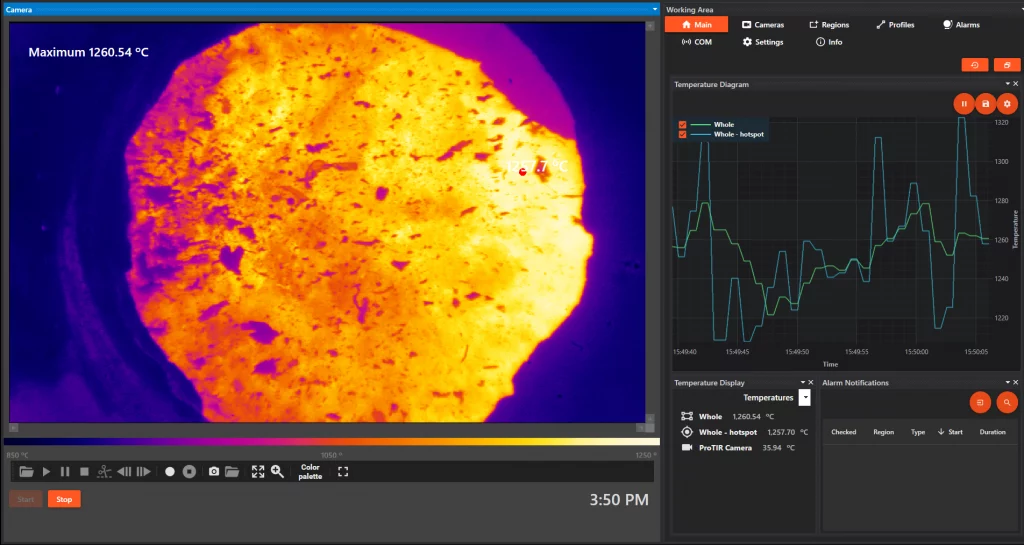The image size is (1024, 545).
Task: Click the scissors cut-recording icon
Action: click(105, 471)
